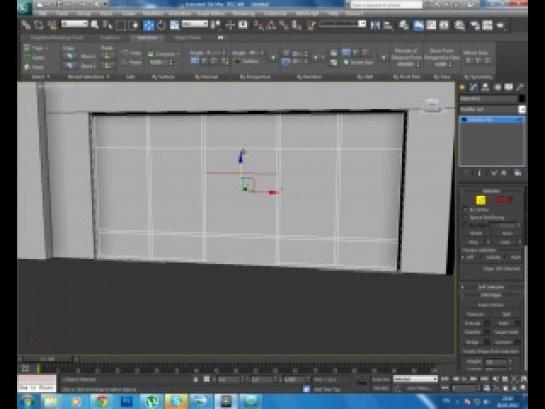The width and height of the screenshot is (545, 409).
Task: Click the Mirror tool in main toolbar
Action: click(375, 25)
